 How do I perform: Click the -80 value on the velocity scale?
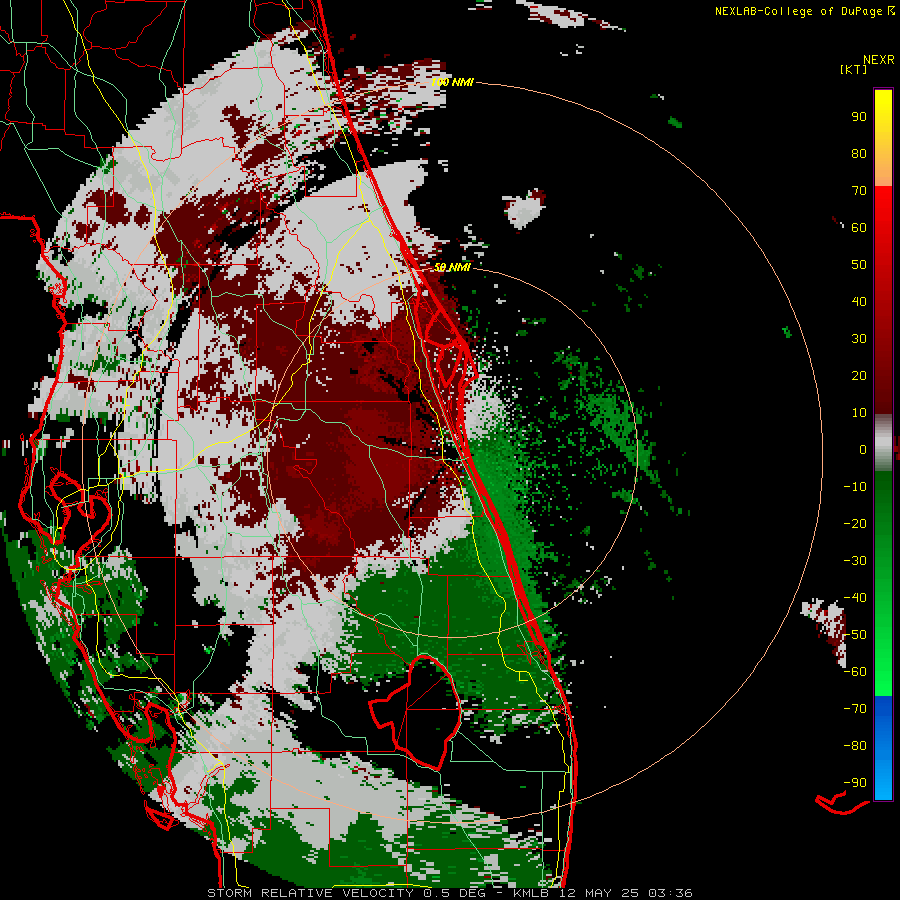855,746
